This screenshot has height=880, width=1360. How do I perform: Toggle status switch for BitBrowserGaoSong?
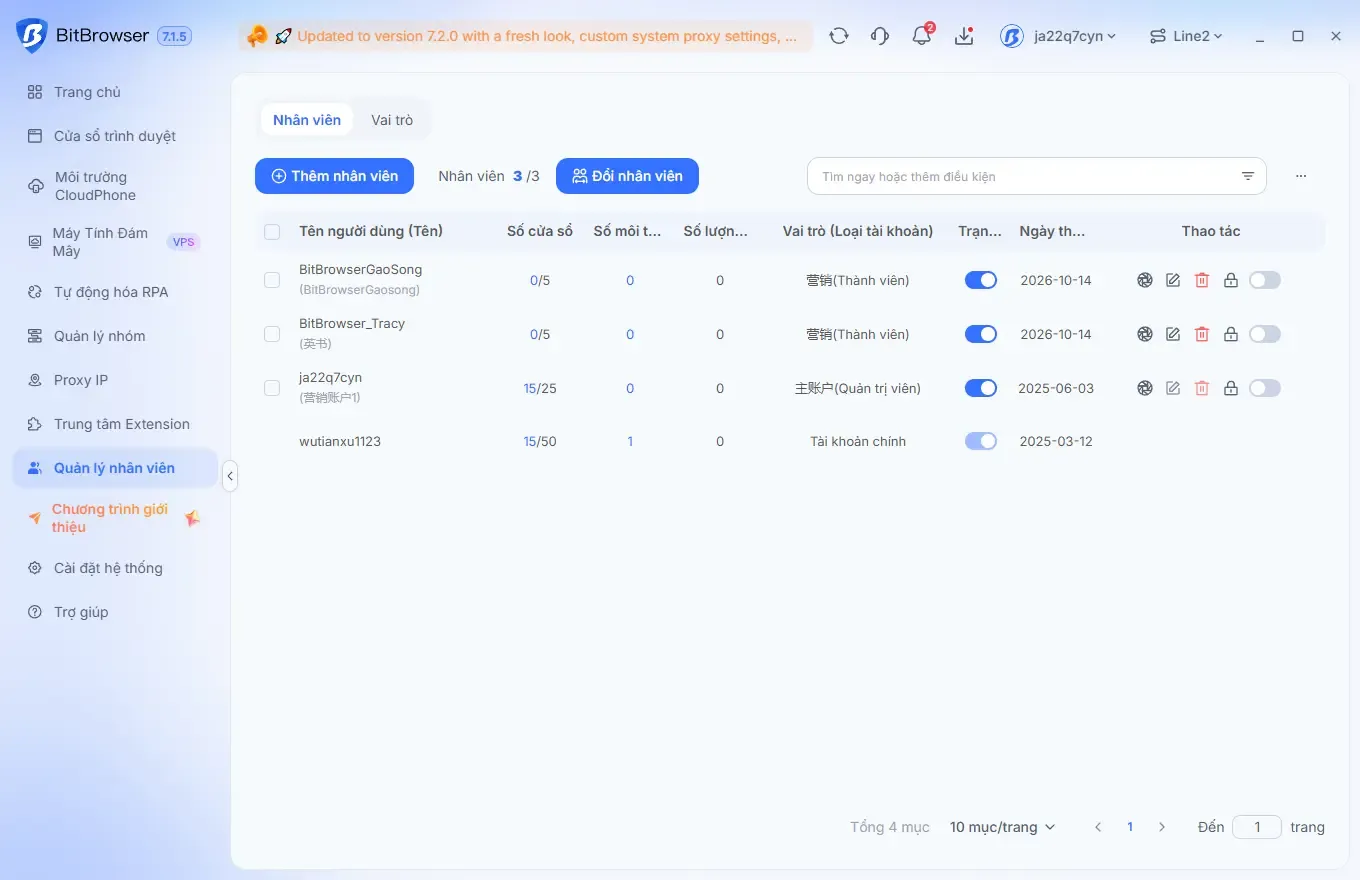pos(981,280)
